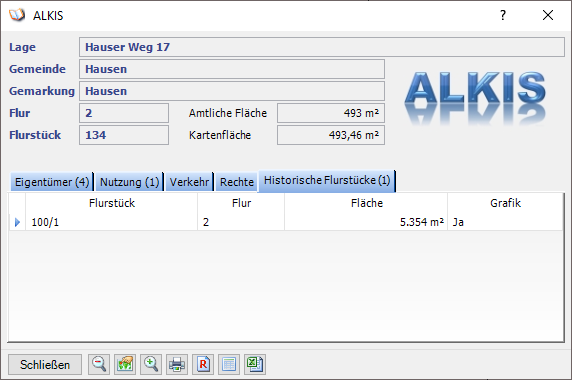Export data with the Excel icon
Viewport: 572px width, 380px height.
(255, 364)
